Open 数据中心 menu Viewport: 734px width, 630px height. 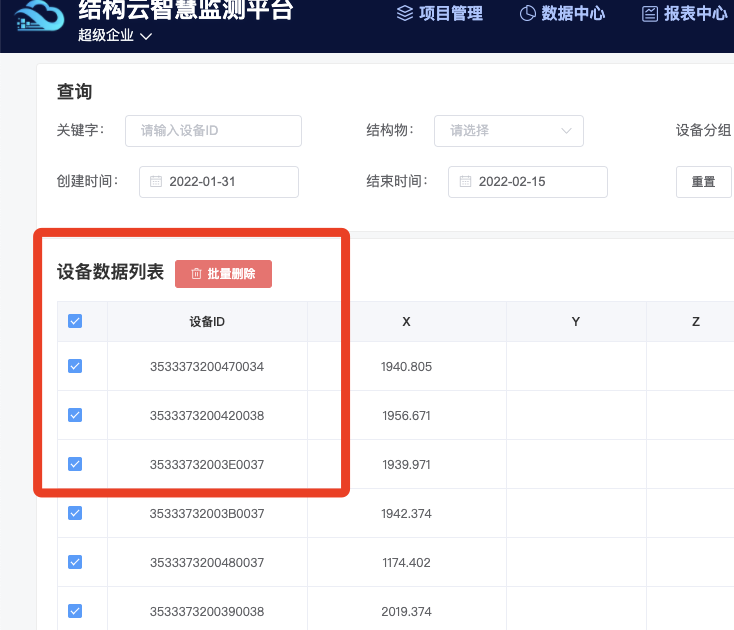point(562,13)
